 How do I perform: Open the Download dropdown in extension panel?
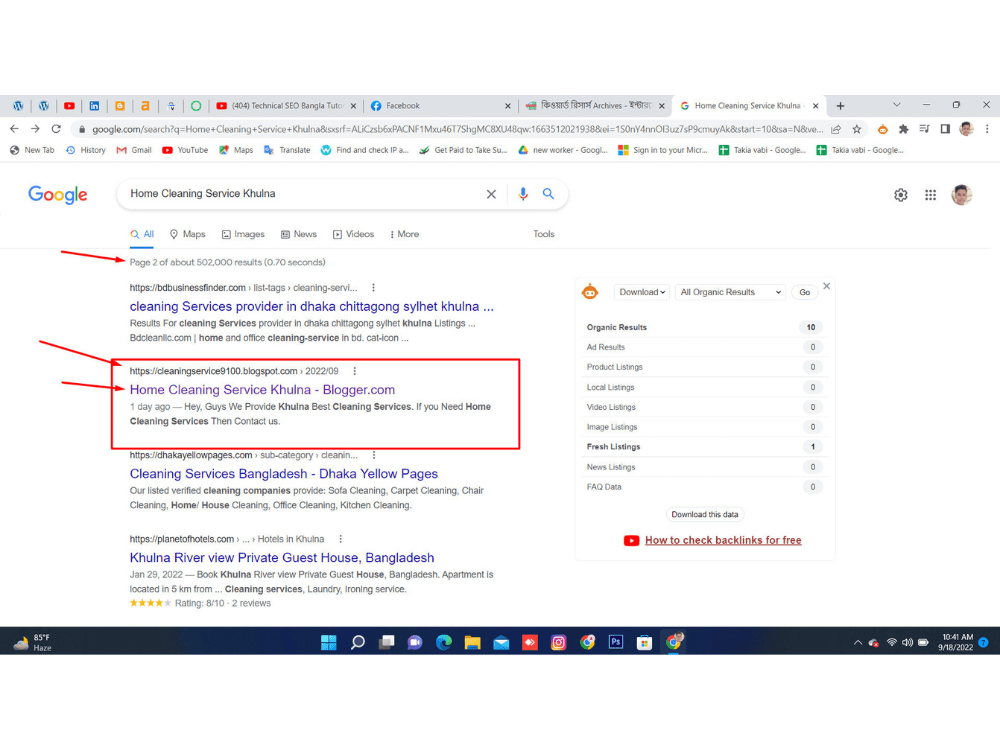(x=642, y=292)
